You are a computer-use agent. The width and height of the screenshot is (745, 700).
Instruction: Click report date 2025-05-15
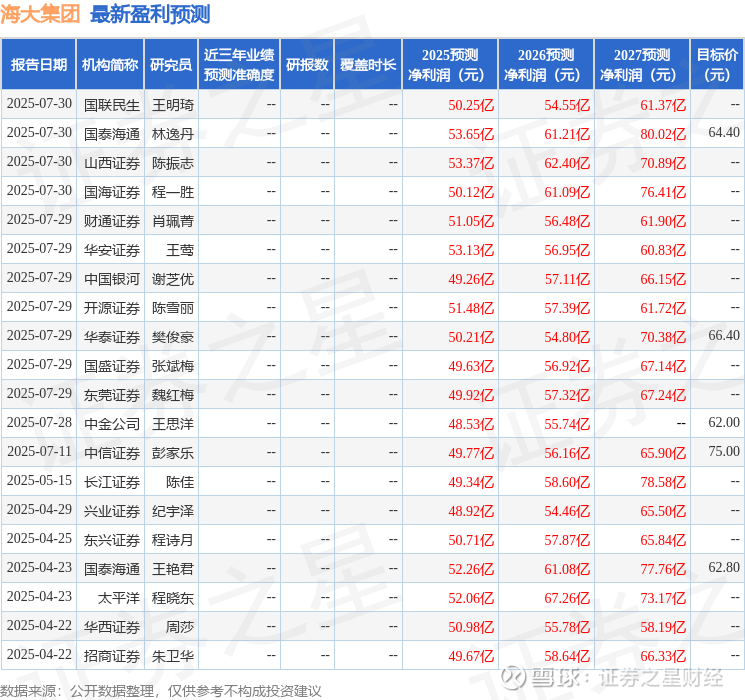coord(39,480)
